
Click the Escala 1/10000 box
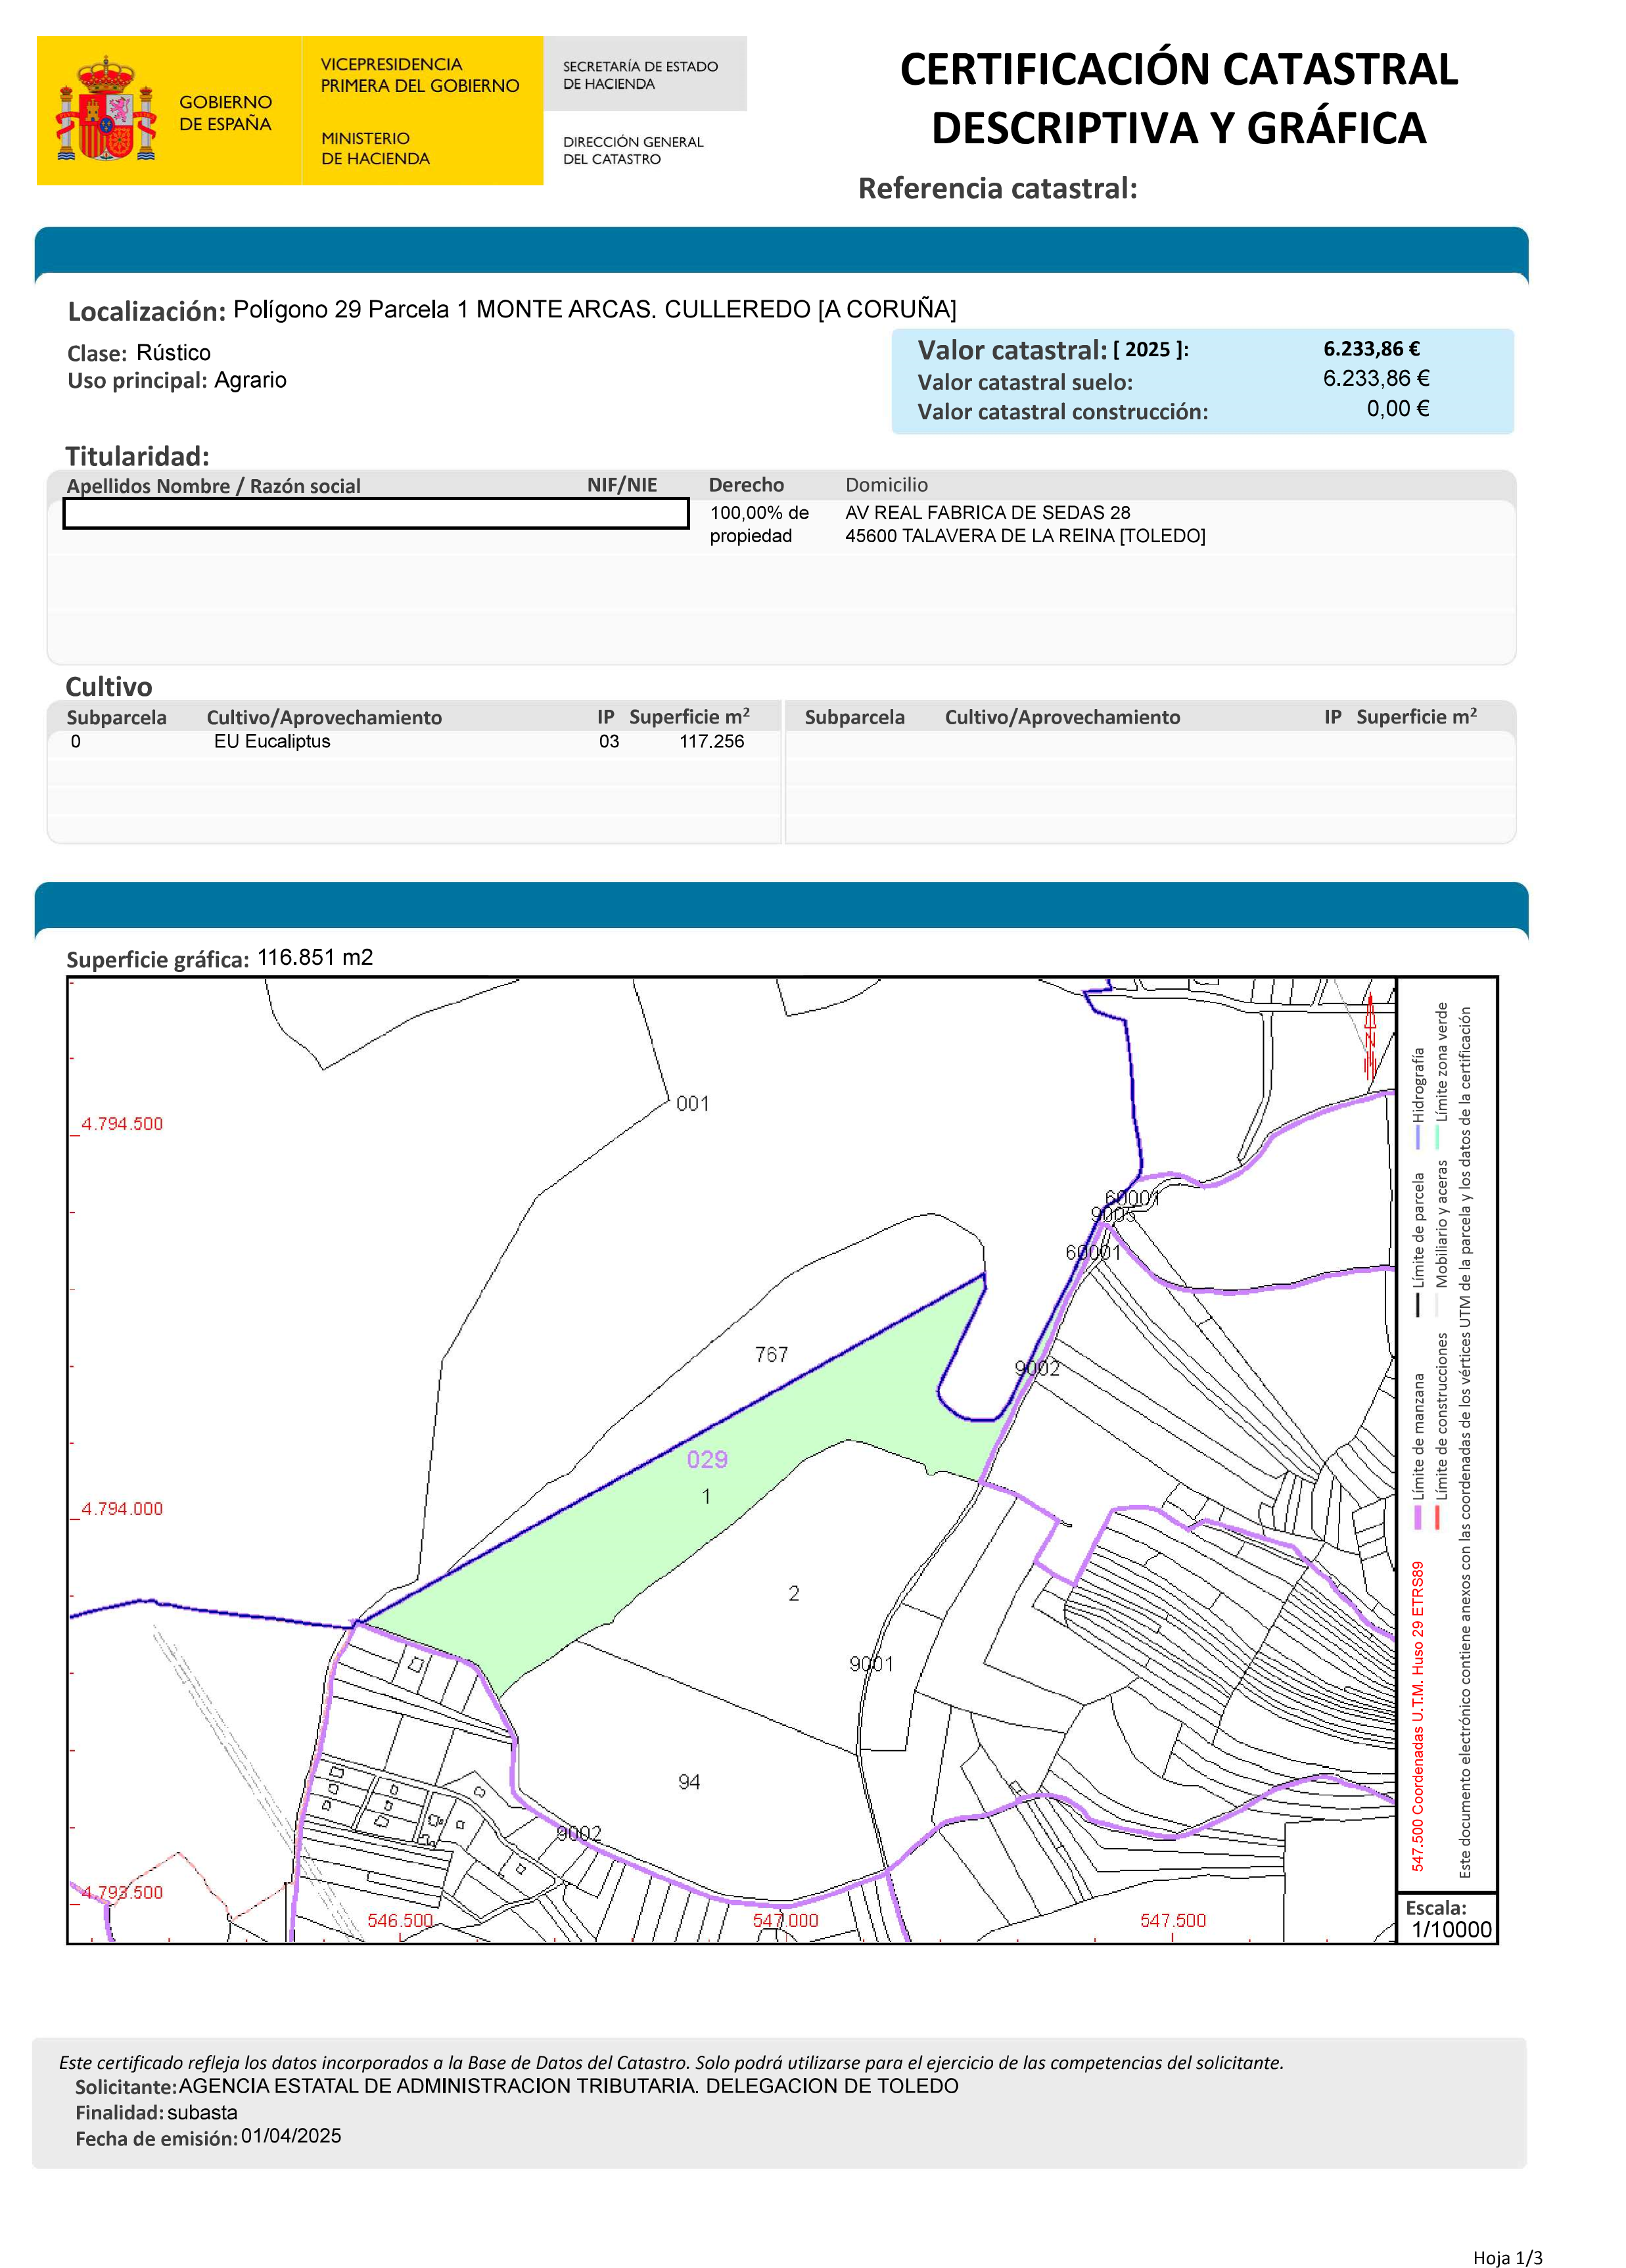[x=1449, y=1919]
